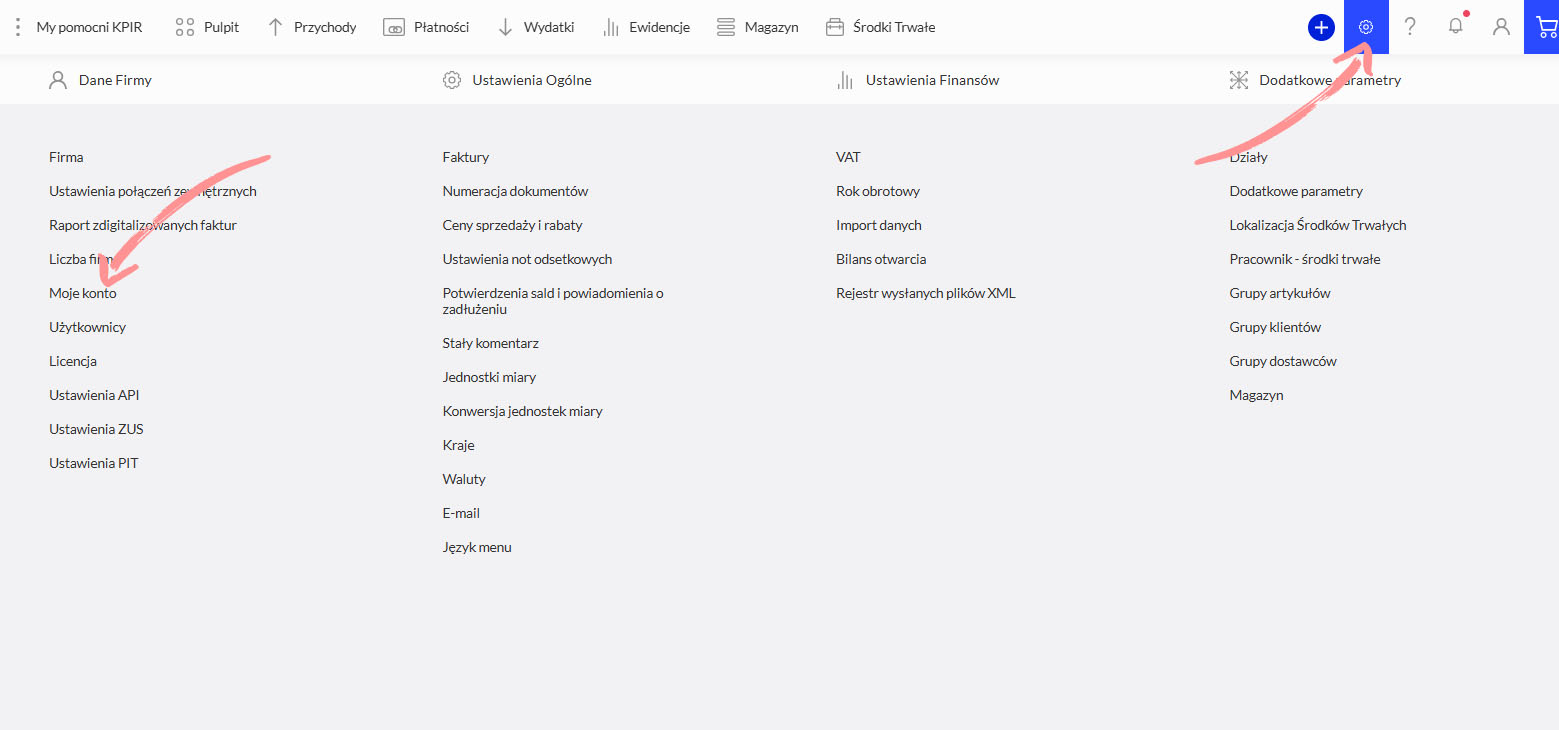Viewport: 1559px width, 730px height.
Task: Click the Użytkownicy link
Action: coord(87,327)
